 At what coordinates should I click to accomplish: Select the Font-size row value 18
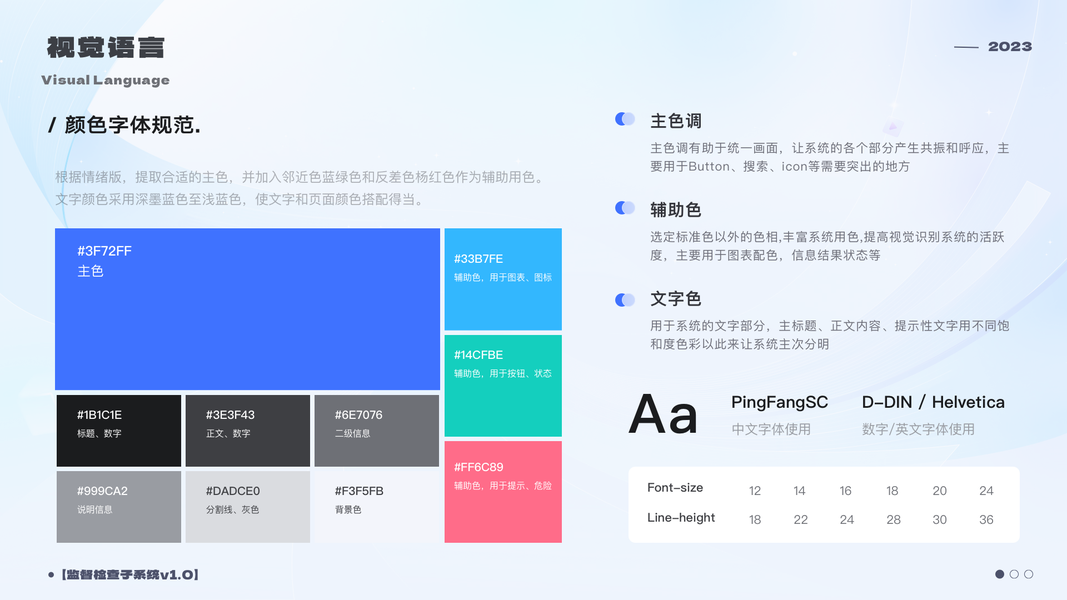tap(892, 490)
